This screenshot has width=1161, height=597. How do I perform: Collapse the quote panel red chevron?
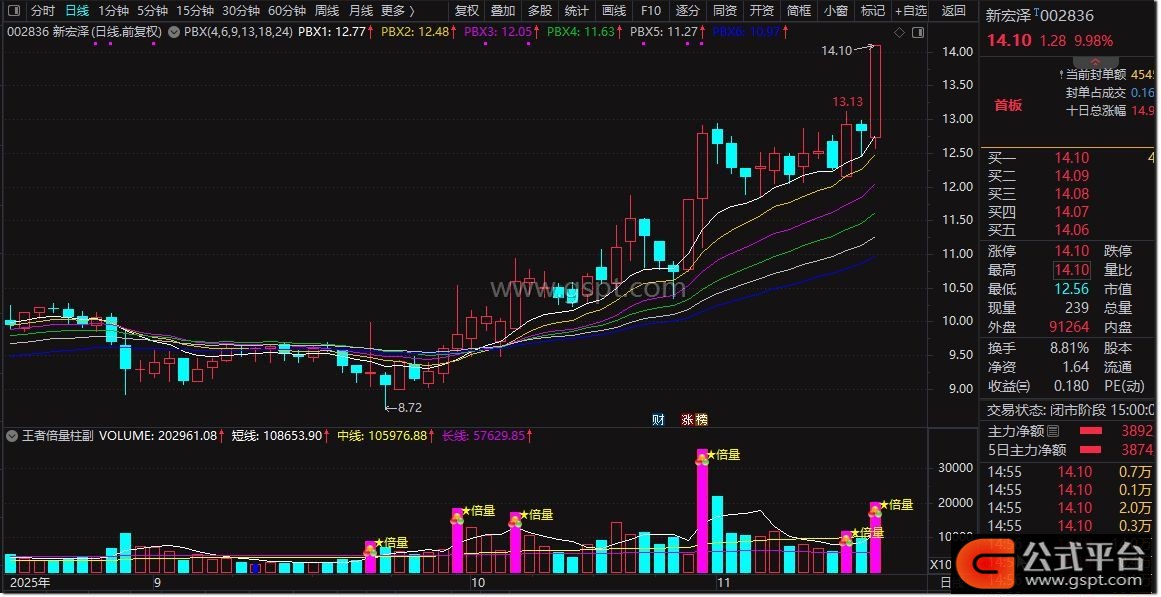pos(1095,62)
